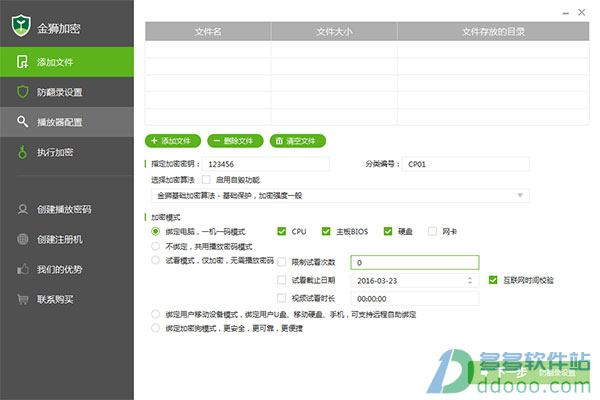Viewport: 600px width, 400px height.
Task: Click the 下一步 button at bottom right
Action: coord(529,372)
